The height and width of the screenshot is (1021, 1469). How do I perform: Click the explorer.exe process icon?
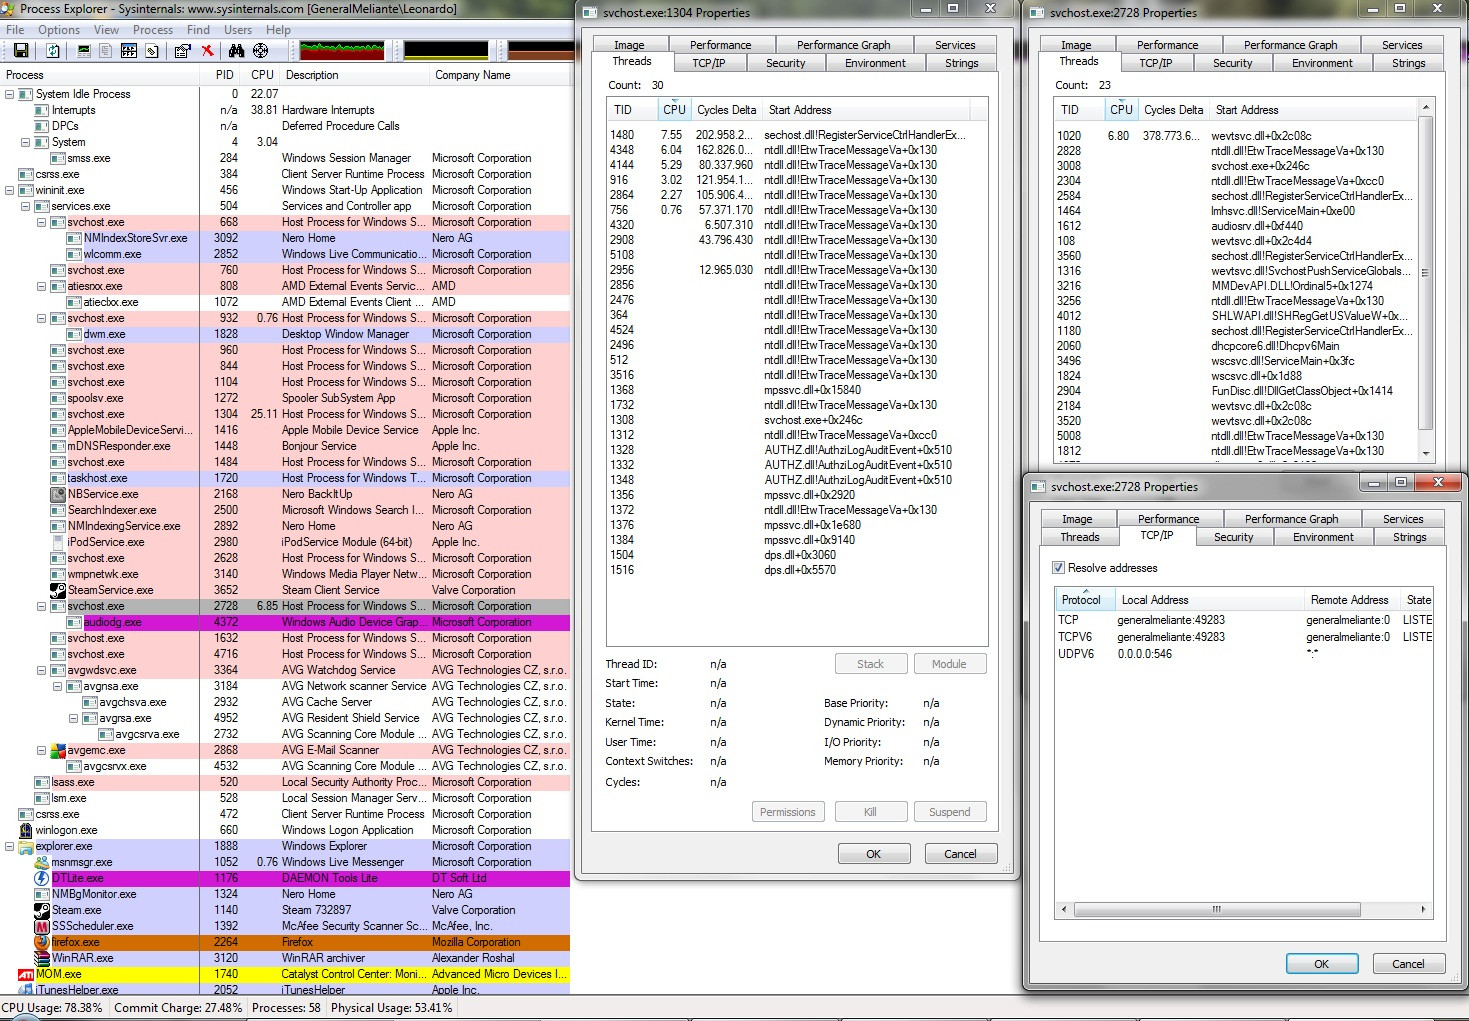26,846
